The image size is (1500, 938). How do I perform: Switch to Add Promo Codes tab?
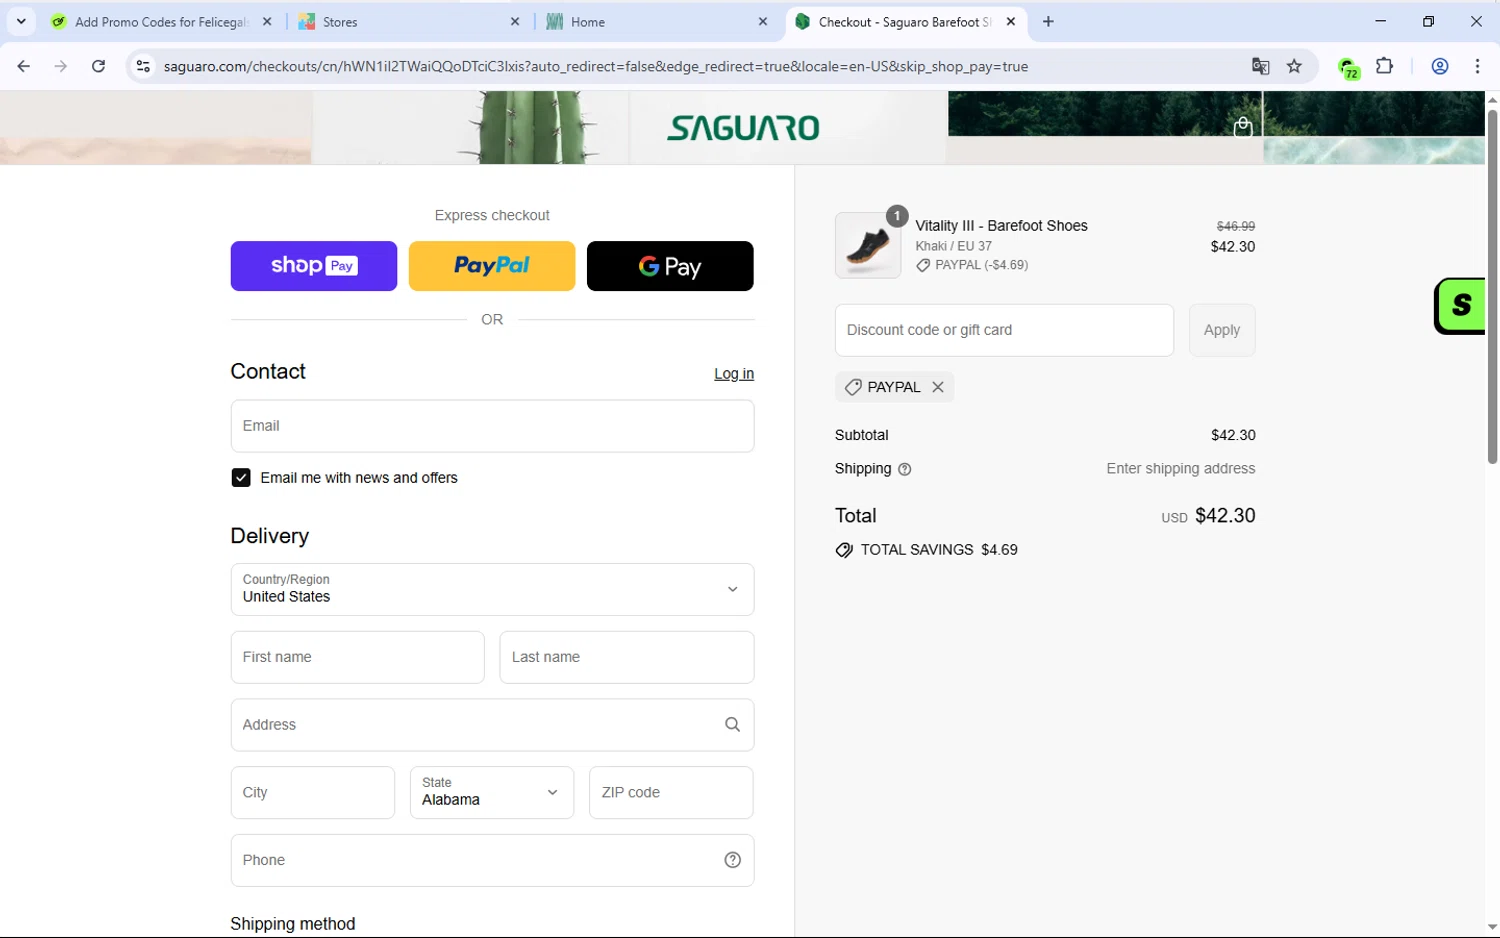[162, 21]
